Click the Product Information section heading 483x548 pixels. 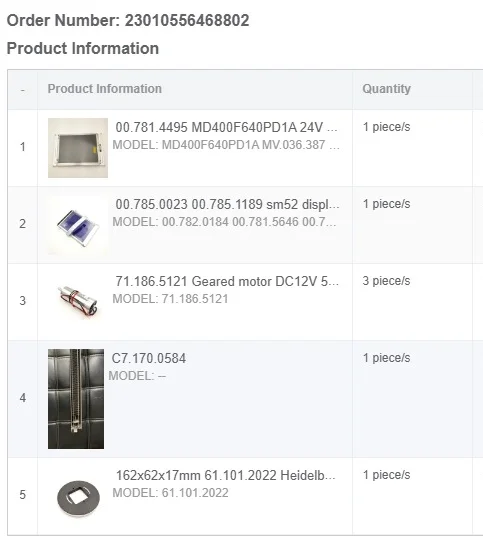83,48
